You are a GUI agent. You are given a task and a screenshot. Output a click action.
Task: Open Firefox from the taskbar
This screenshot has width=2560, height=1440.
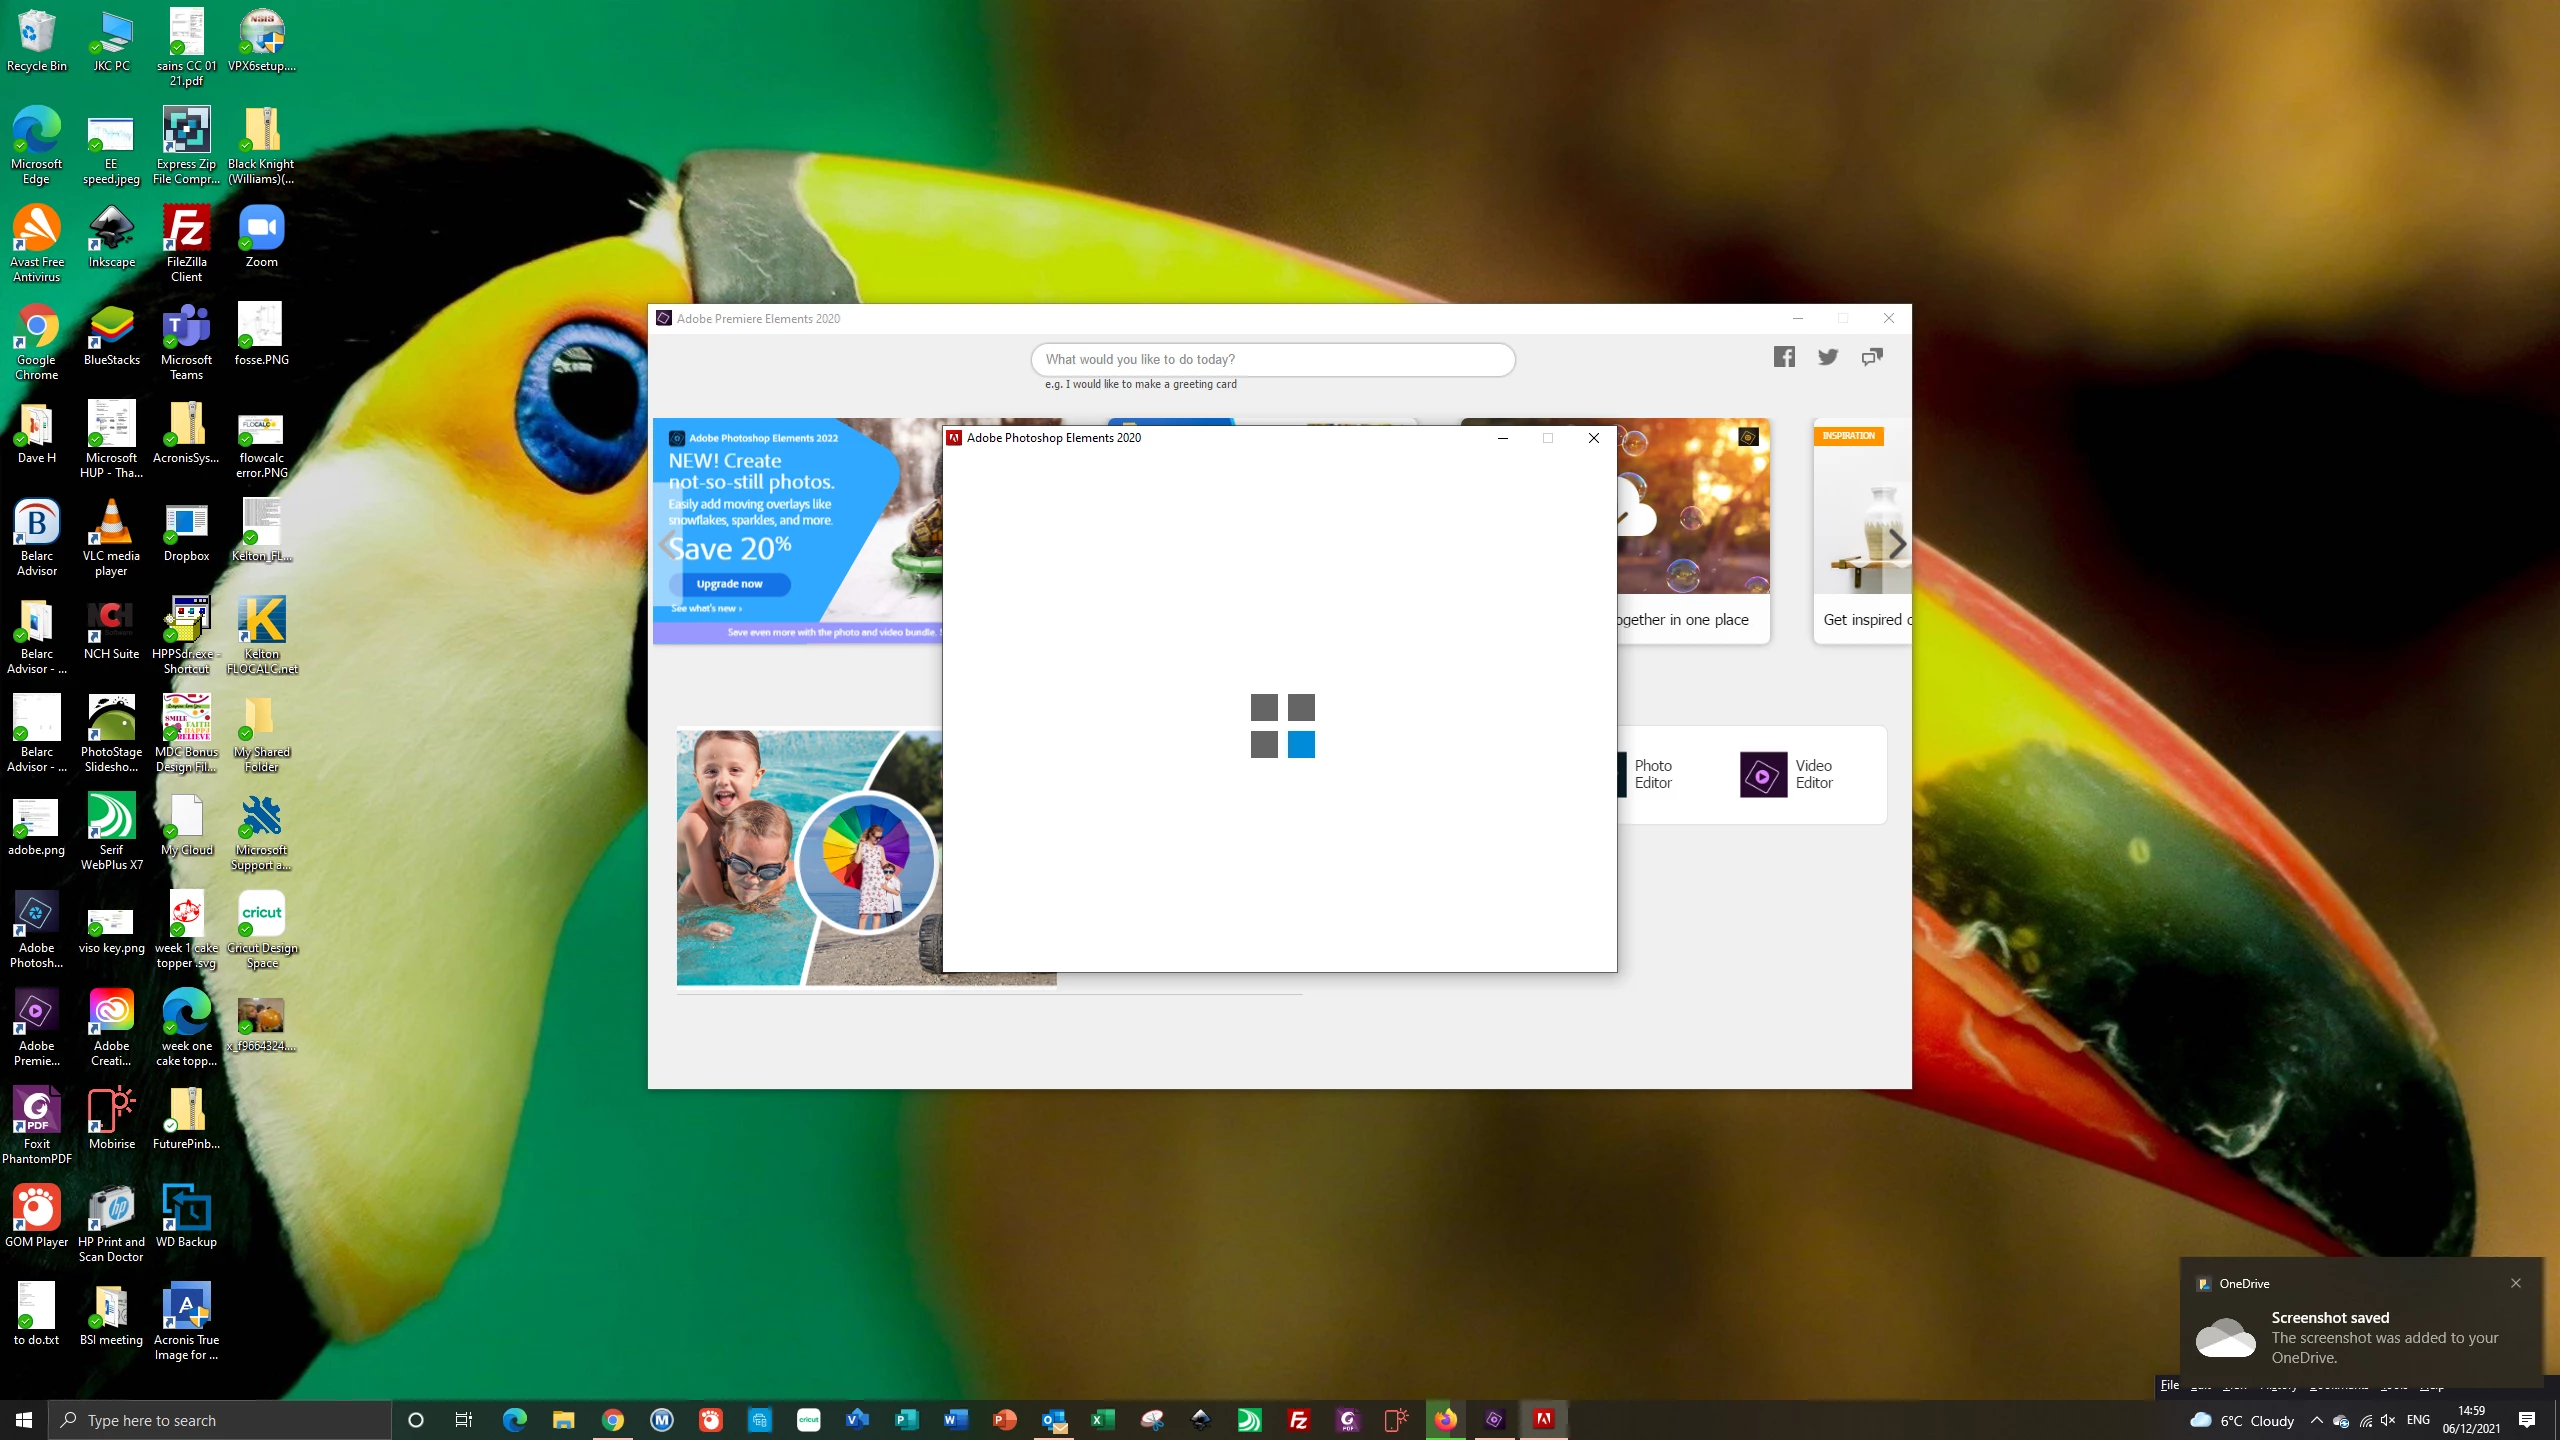point(1445,1419)
